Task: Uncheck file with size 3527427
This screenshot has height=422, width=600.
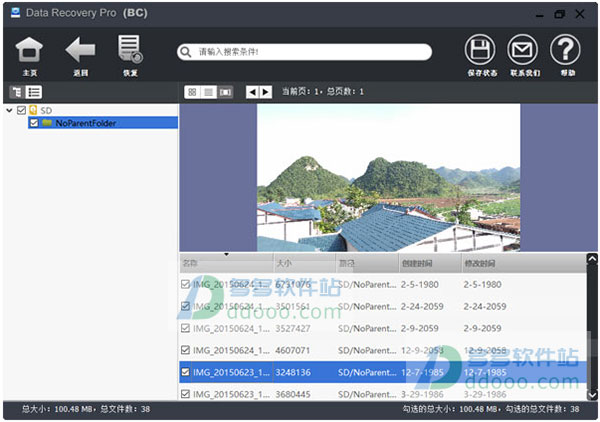Action: point(185,328)
